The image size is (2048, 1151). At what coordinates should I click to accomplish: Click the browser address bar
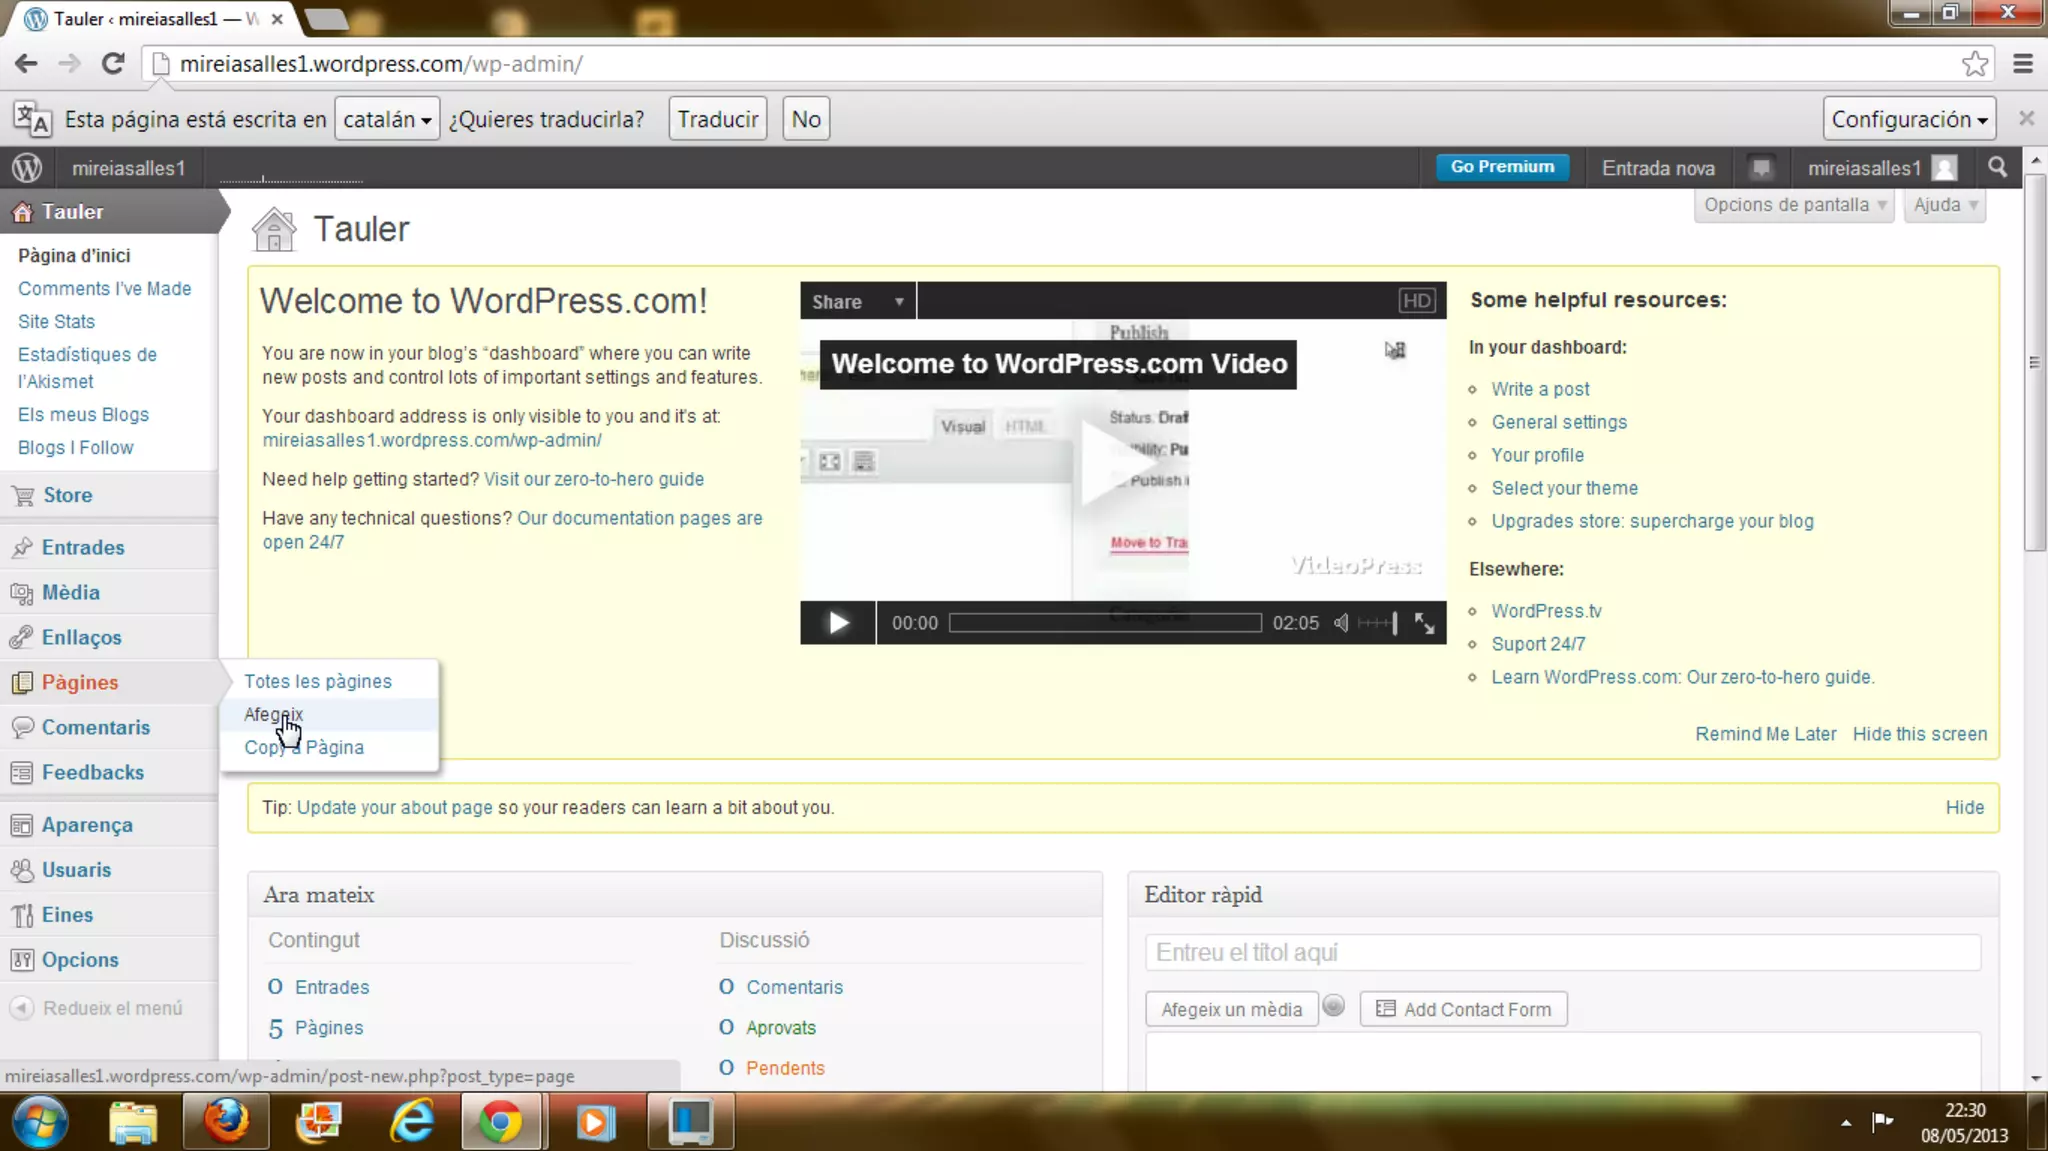pos(1050,64)
